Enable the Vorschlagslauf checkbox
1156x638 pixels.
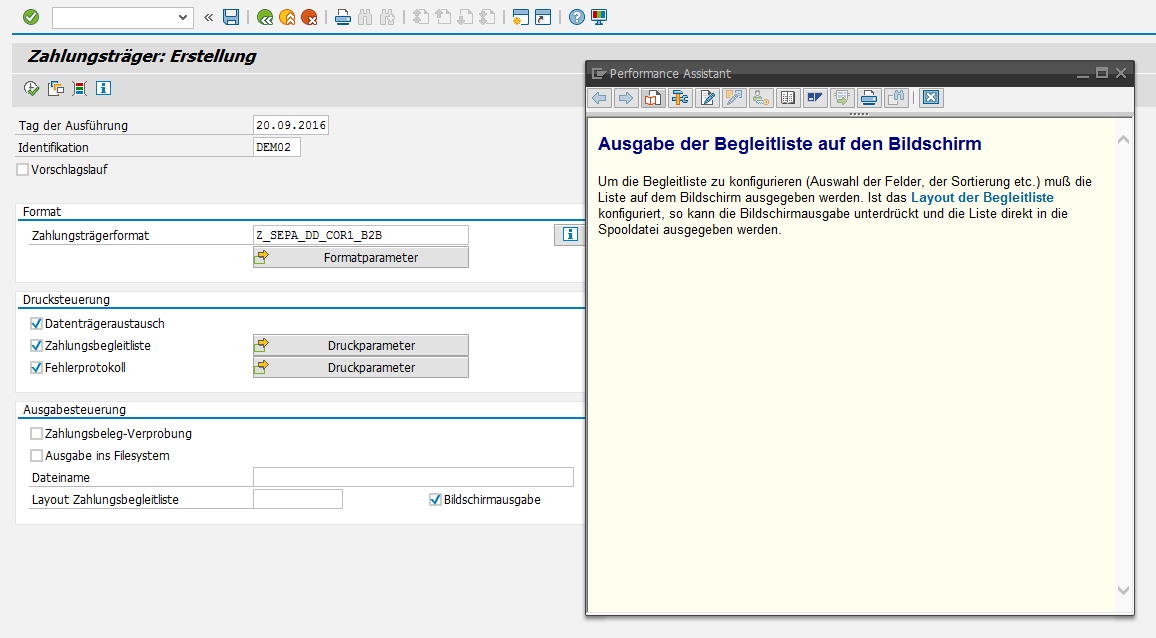[23, 170]
